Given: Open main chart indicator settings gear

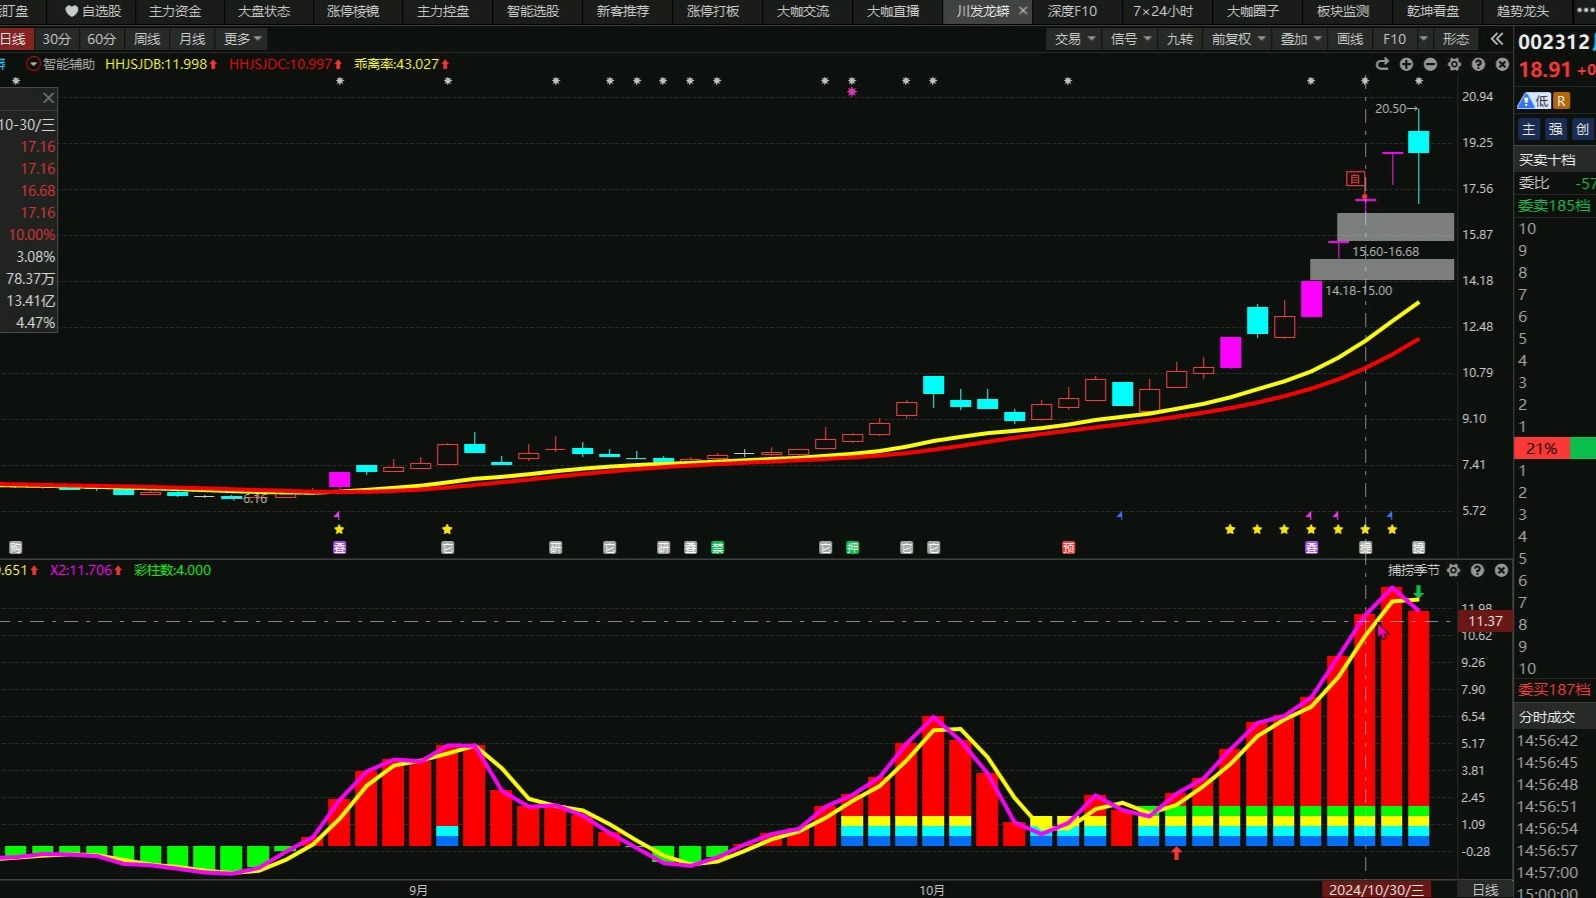Looking at the screenshot, I should (1454, 64).
